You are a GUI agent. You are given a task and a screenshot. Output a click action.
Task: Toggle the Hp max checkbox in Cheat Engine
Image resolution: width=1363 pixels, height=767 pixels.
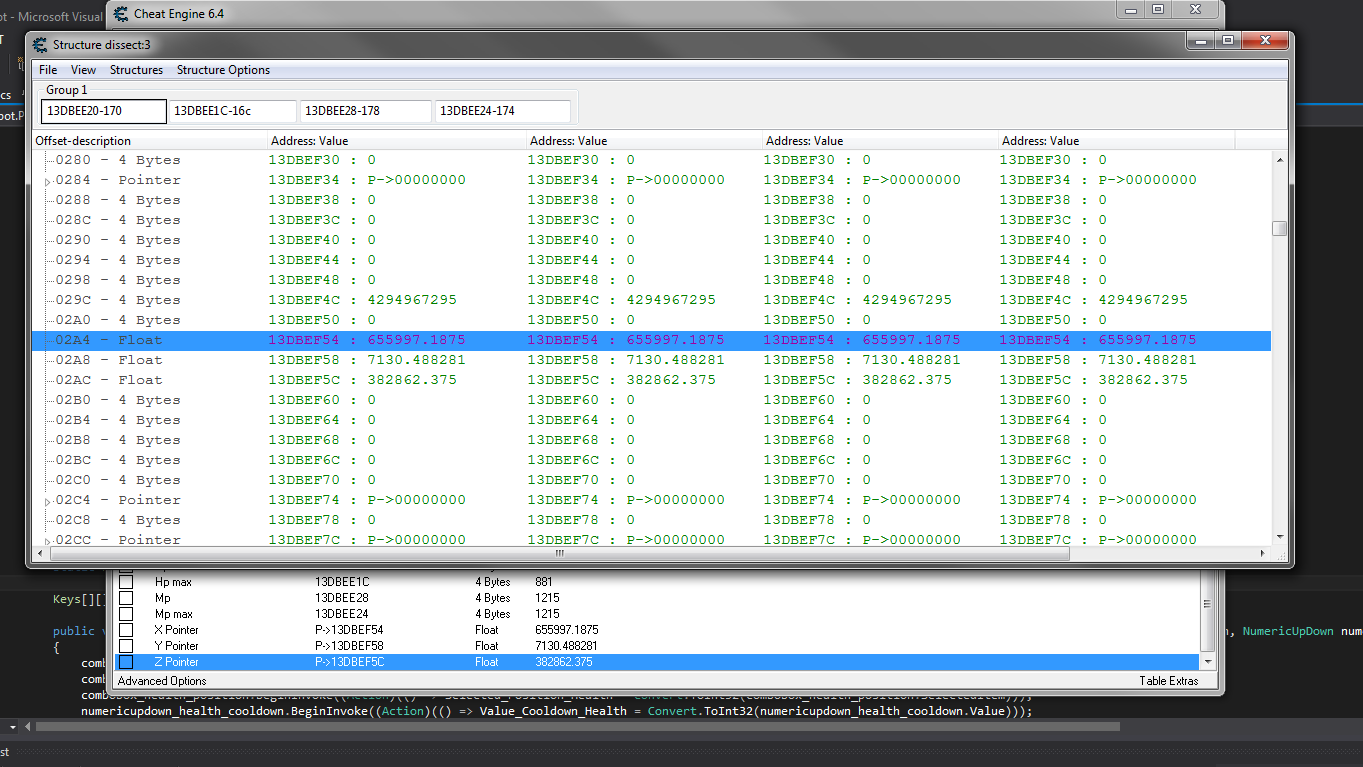tap(126, 582)
